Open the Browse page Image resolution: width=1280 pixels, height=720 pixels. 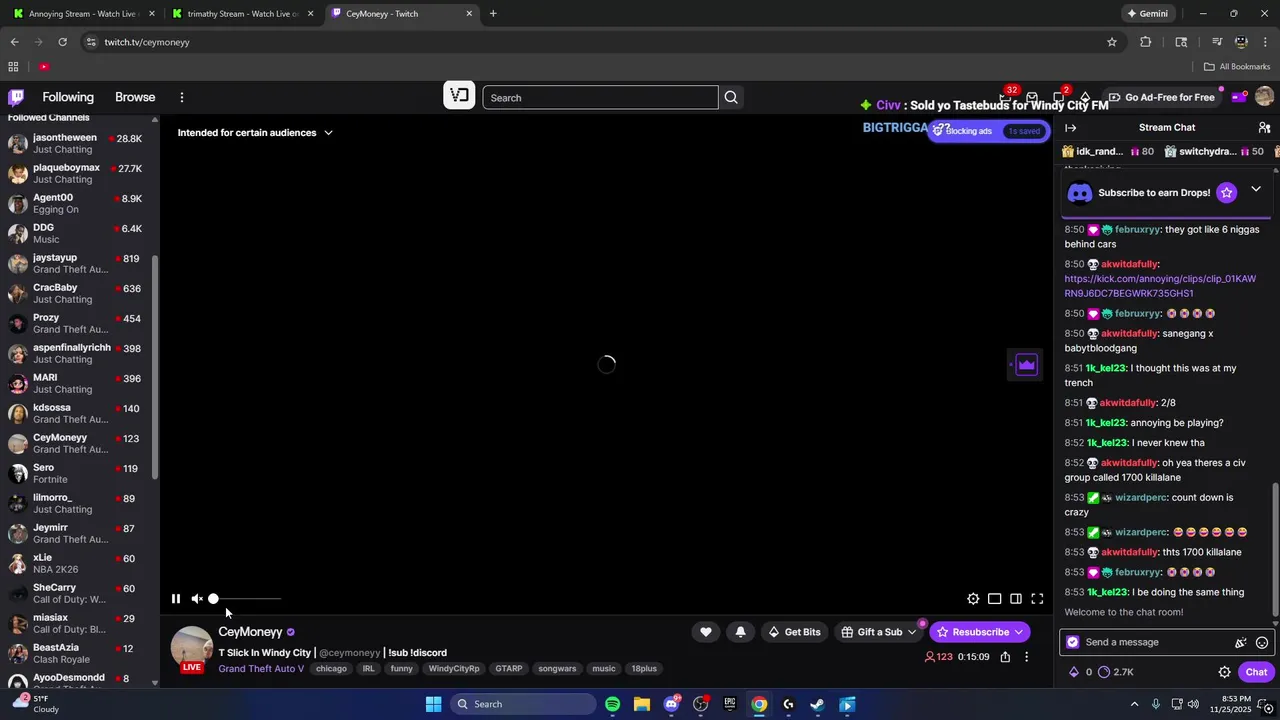coord(135,97)
